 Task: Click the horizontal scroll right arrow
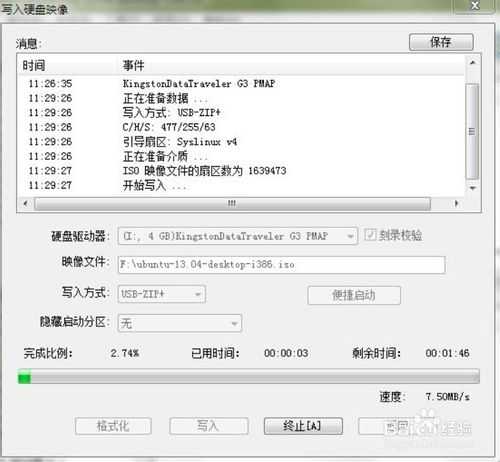tap(456, 203)
